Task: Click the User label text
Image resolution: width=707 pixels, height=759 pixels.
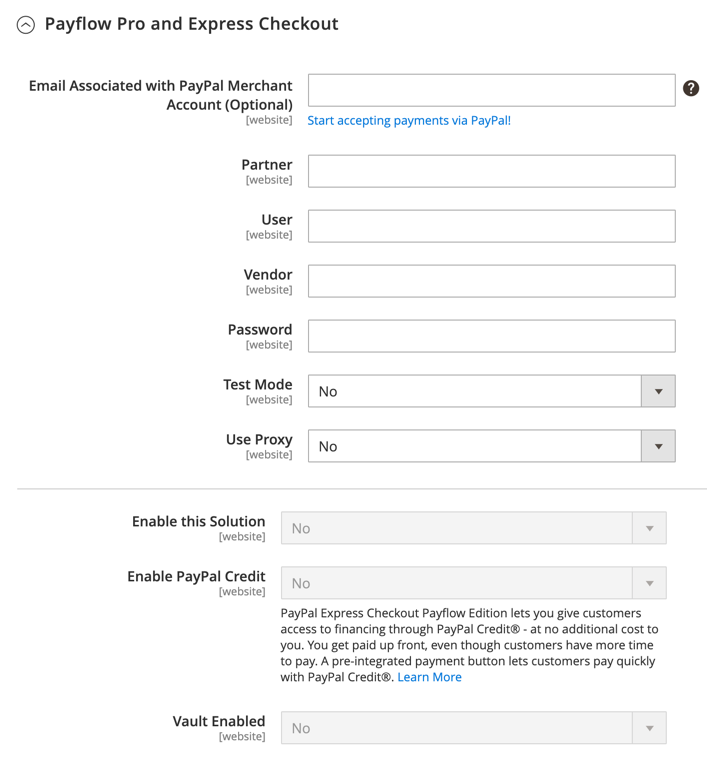Action: click(x=277, y=220)
